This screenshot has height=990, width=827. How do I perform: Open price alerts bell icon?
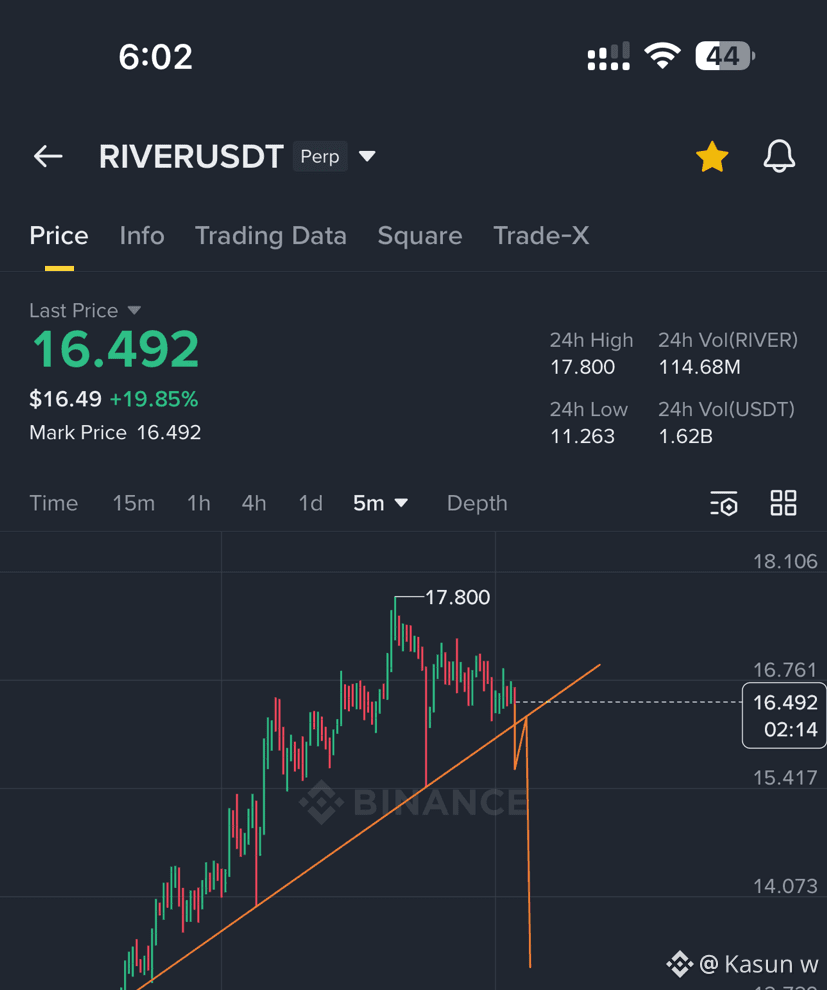click(779, 156)
